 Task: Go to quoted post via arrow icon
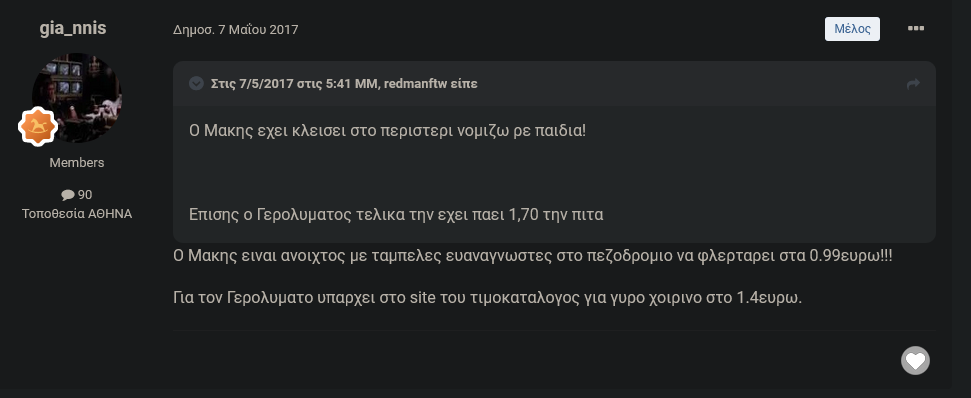click(913, 84)
